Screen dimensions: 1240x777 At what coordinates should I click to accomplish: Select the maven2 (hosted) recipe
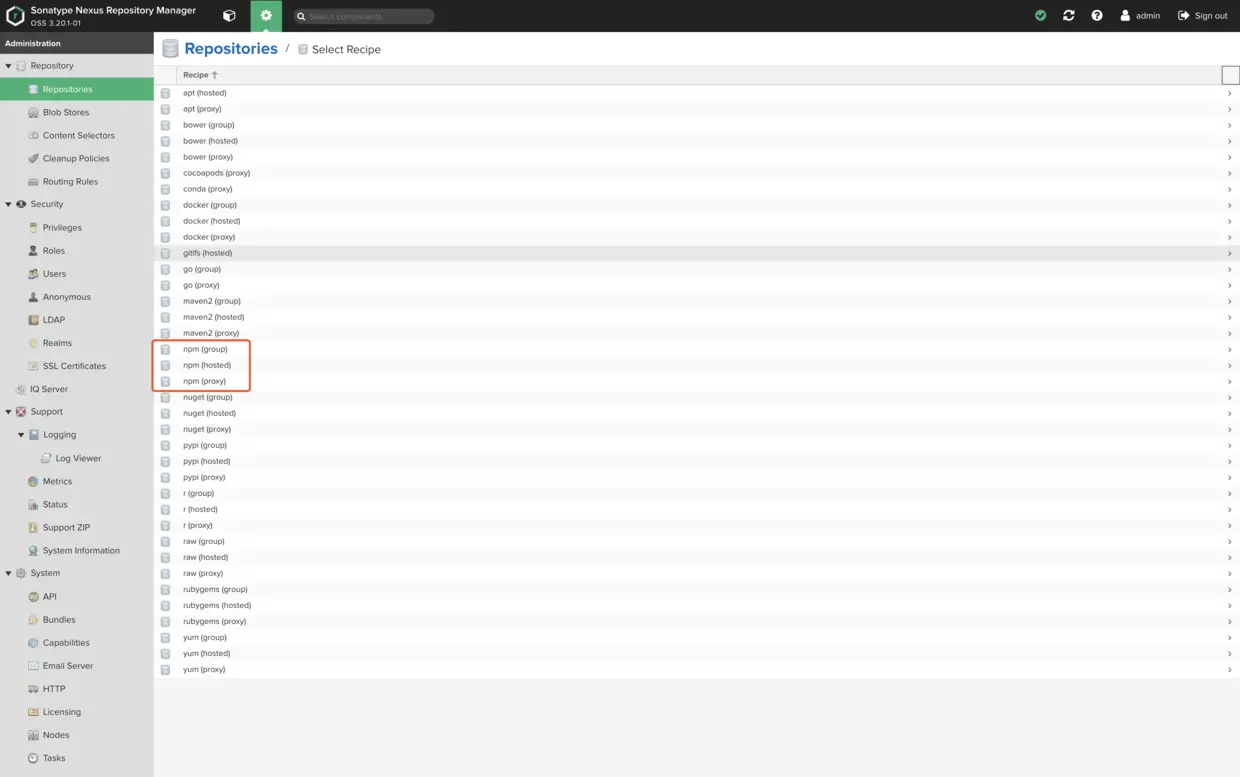click(697, 317)
